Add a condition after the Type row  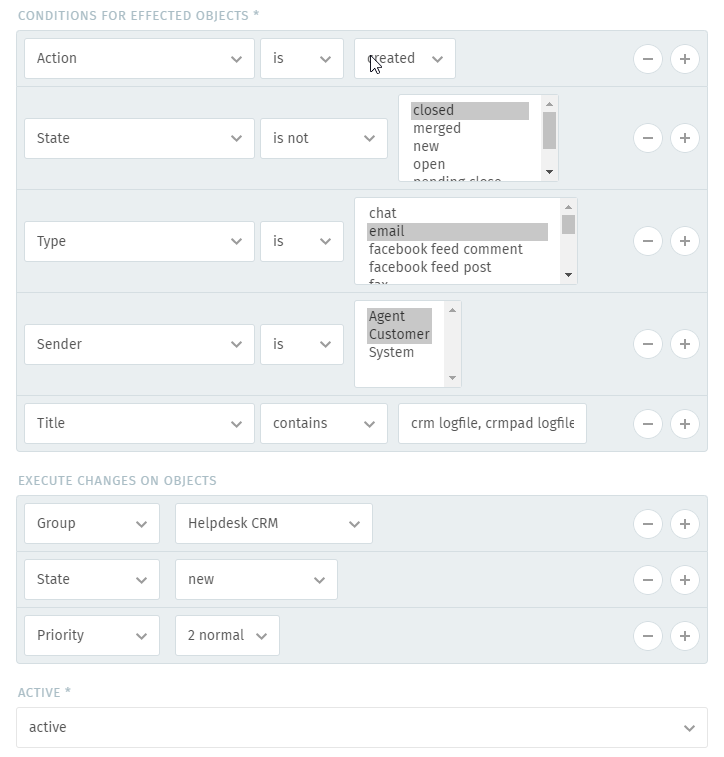(x=684, y=241)
